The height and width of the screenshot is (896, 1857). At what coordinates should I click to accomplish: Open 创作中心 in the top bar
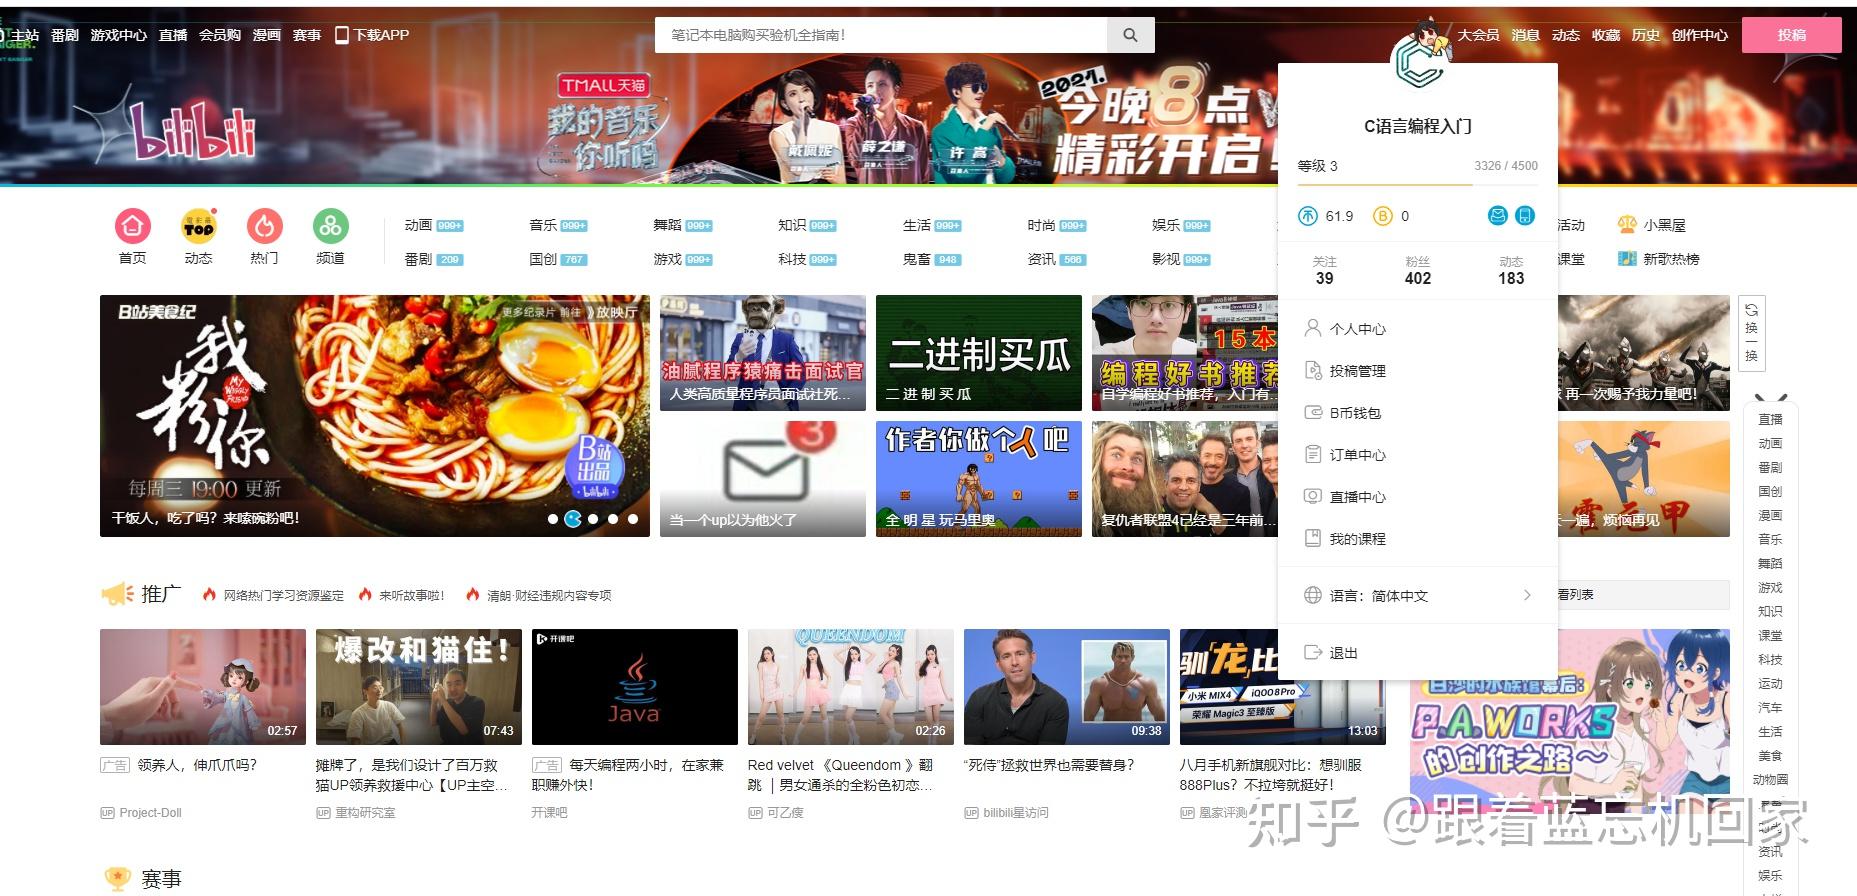tap(1699, 35)
